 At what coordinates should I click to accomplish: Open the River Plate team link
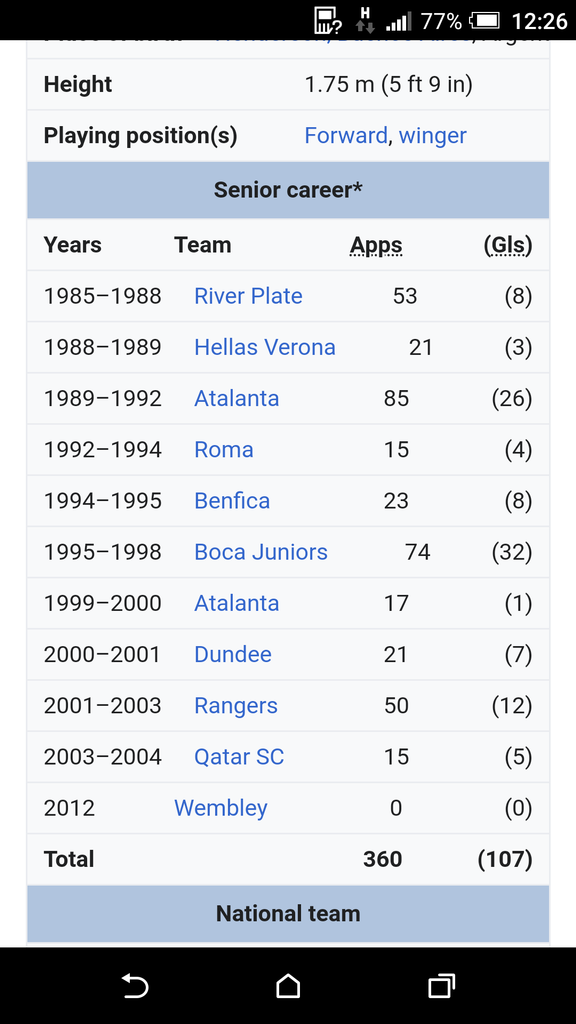pyautogui.click(x=248, y=296)
